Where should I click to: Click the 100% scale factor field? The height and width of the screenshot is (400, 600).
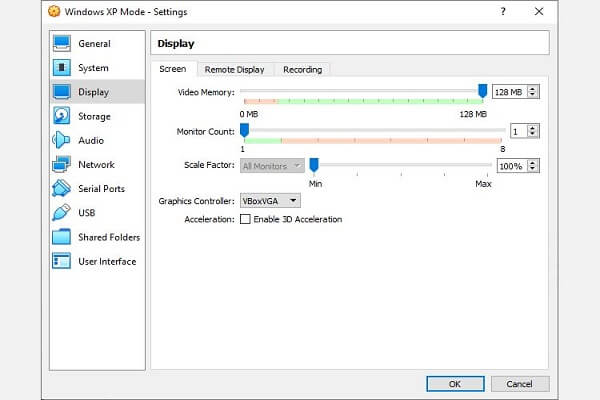pyautogui.click(x=512, y=166)
